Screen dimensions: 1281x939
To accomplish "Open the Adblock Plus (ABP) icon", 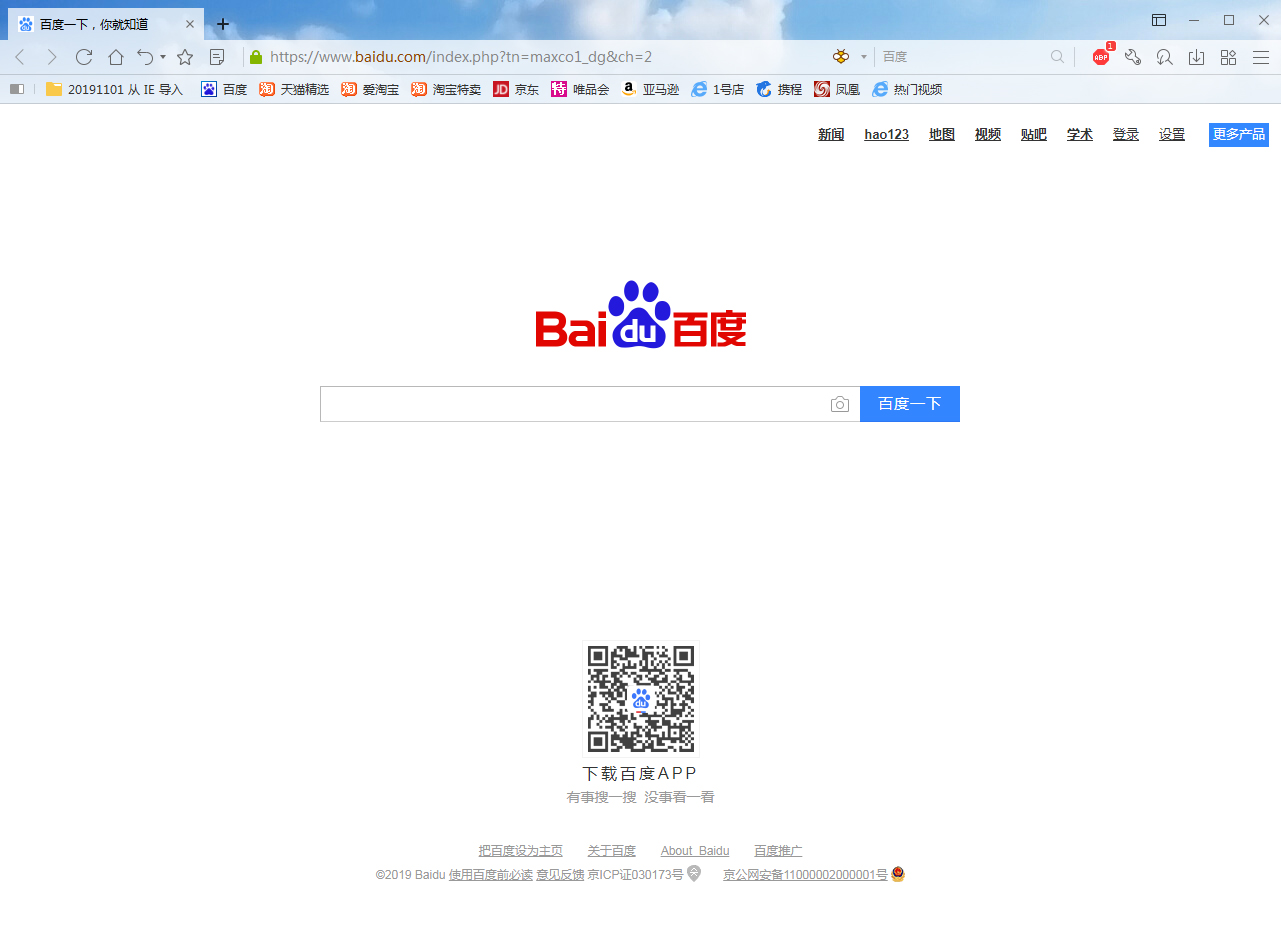I will pyautogui.click(x=1100, y=57).
